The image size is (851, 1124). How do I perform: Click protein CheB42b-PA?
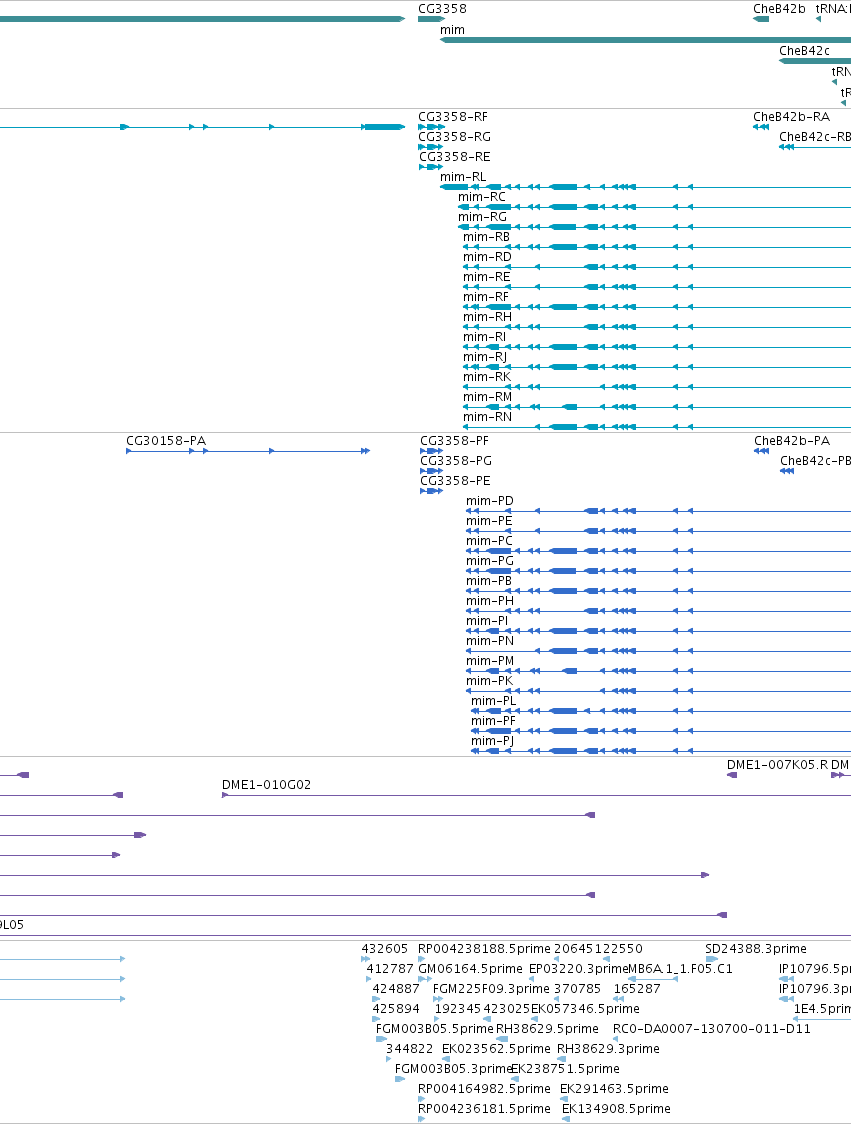tap(791, 441)
